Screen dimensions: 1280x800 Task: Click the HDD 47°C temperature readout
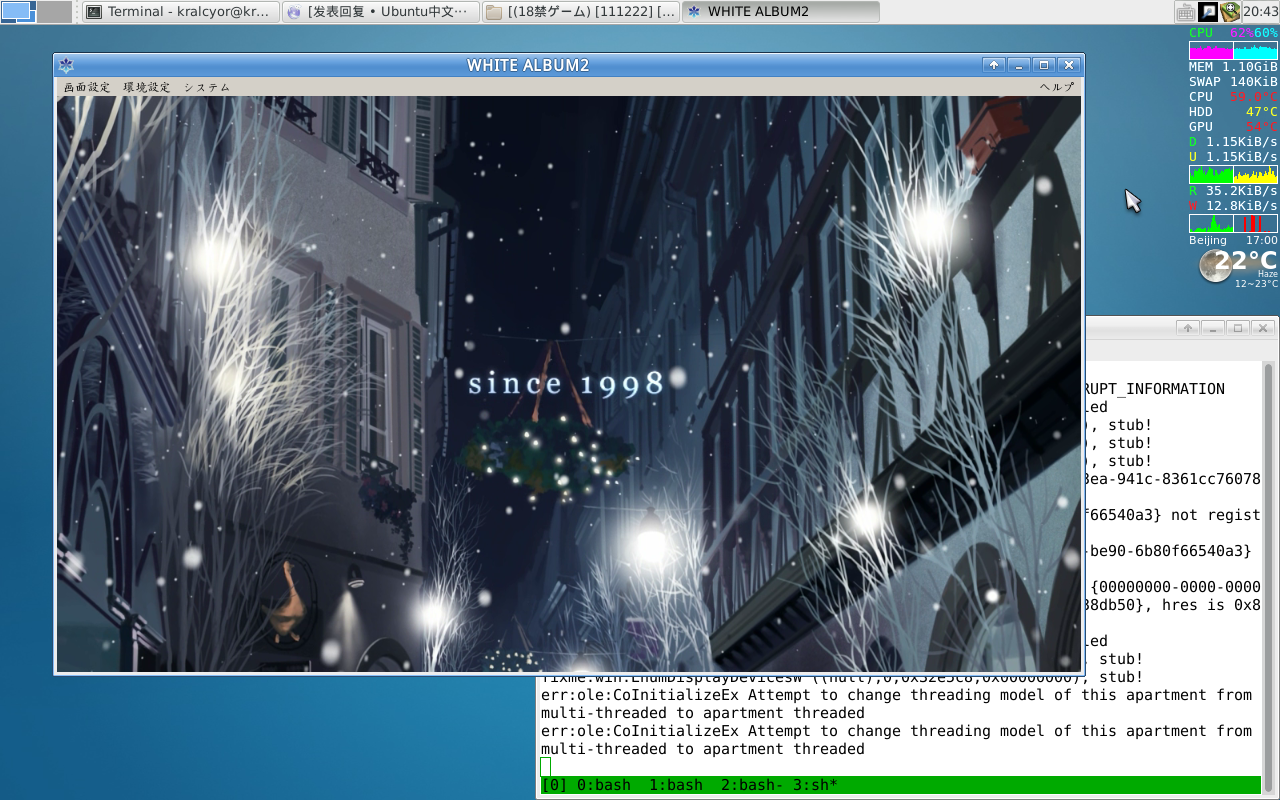tap(1233, 112)
